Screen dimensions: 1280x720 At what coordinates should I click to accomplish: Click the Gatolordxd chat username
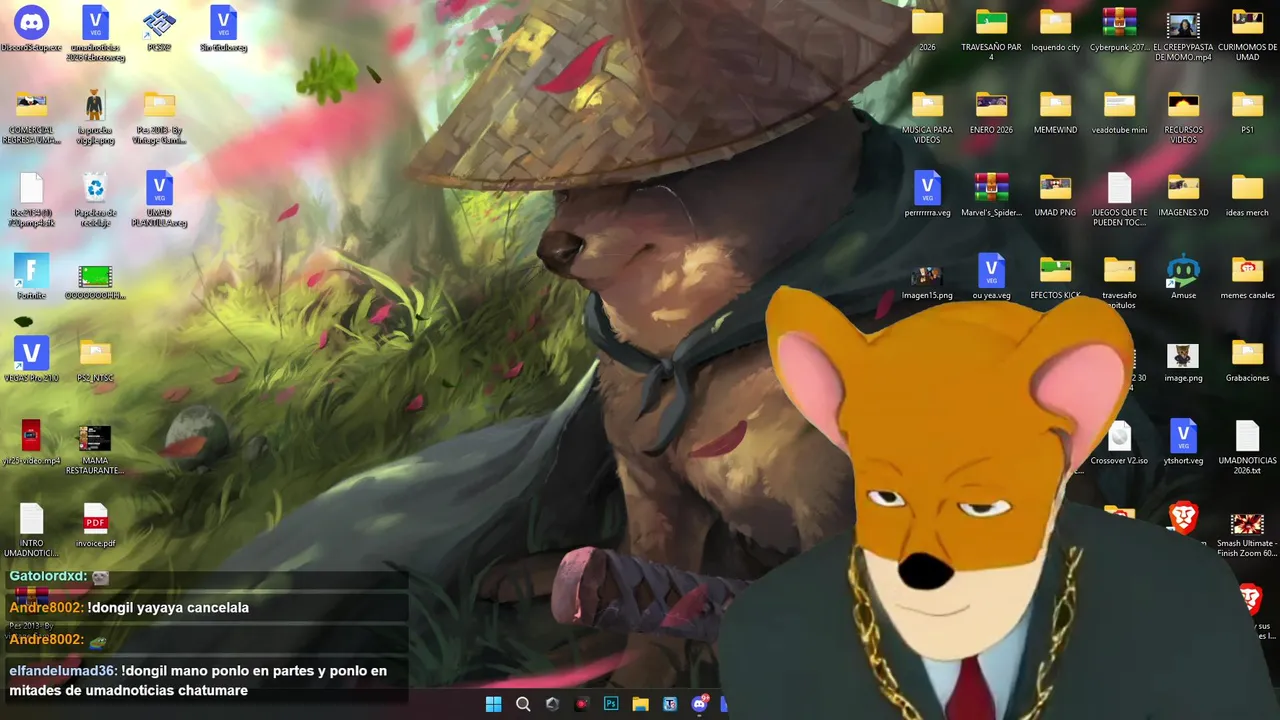(x=48, y=576)
